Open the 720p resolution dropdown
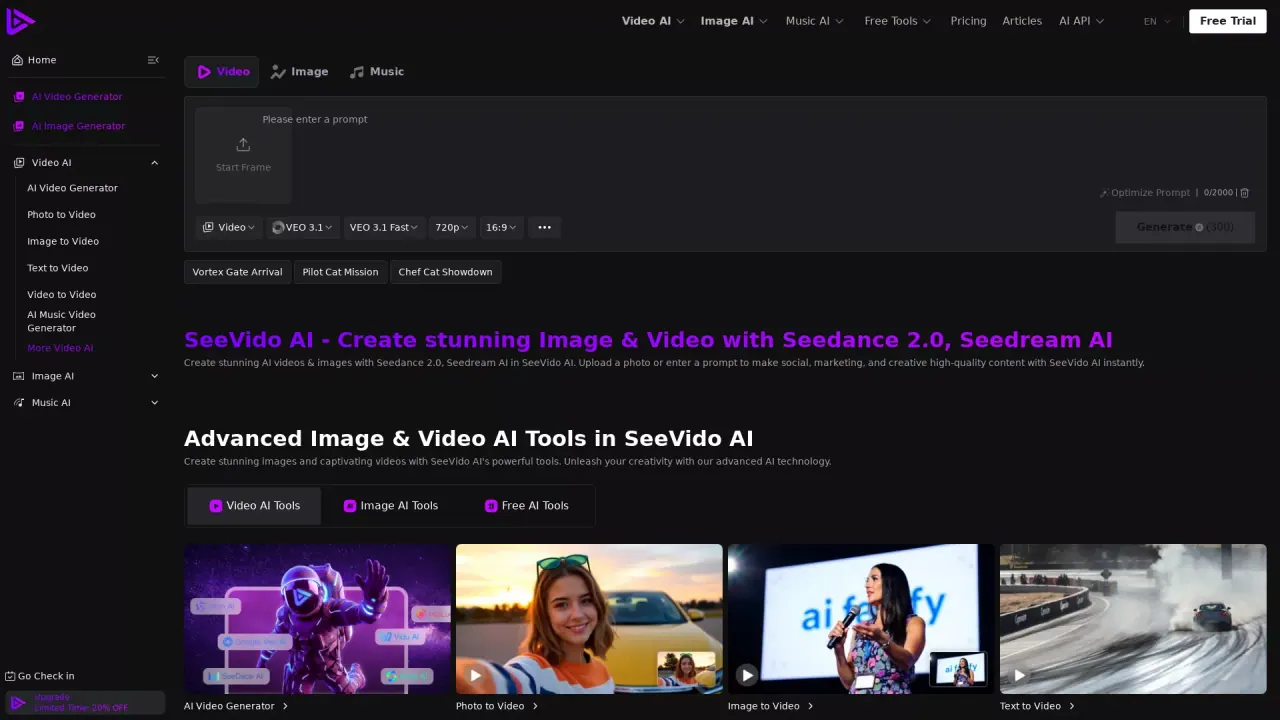The image size is (1280, 720). tap(452, 228)
